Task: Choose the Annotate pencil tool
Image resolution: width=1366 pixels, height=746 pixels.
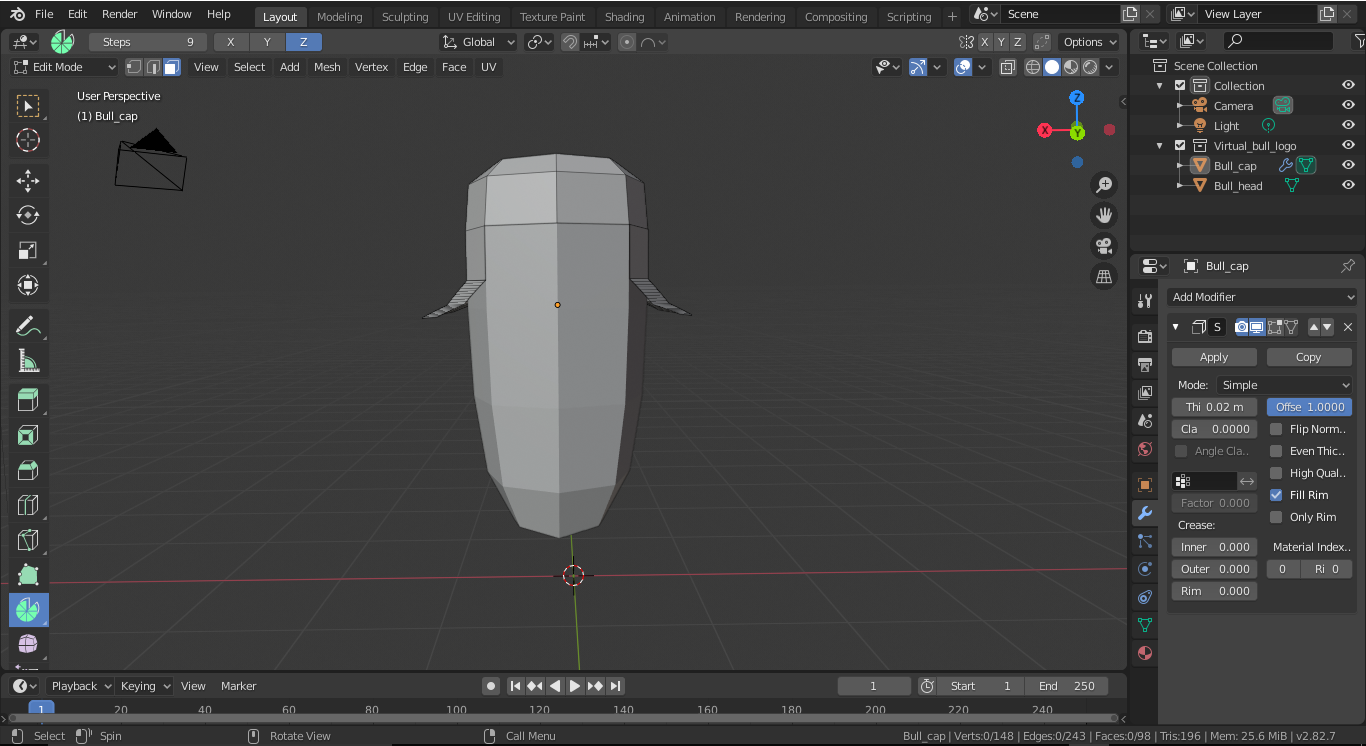Action: pos(28,326)
